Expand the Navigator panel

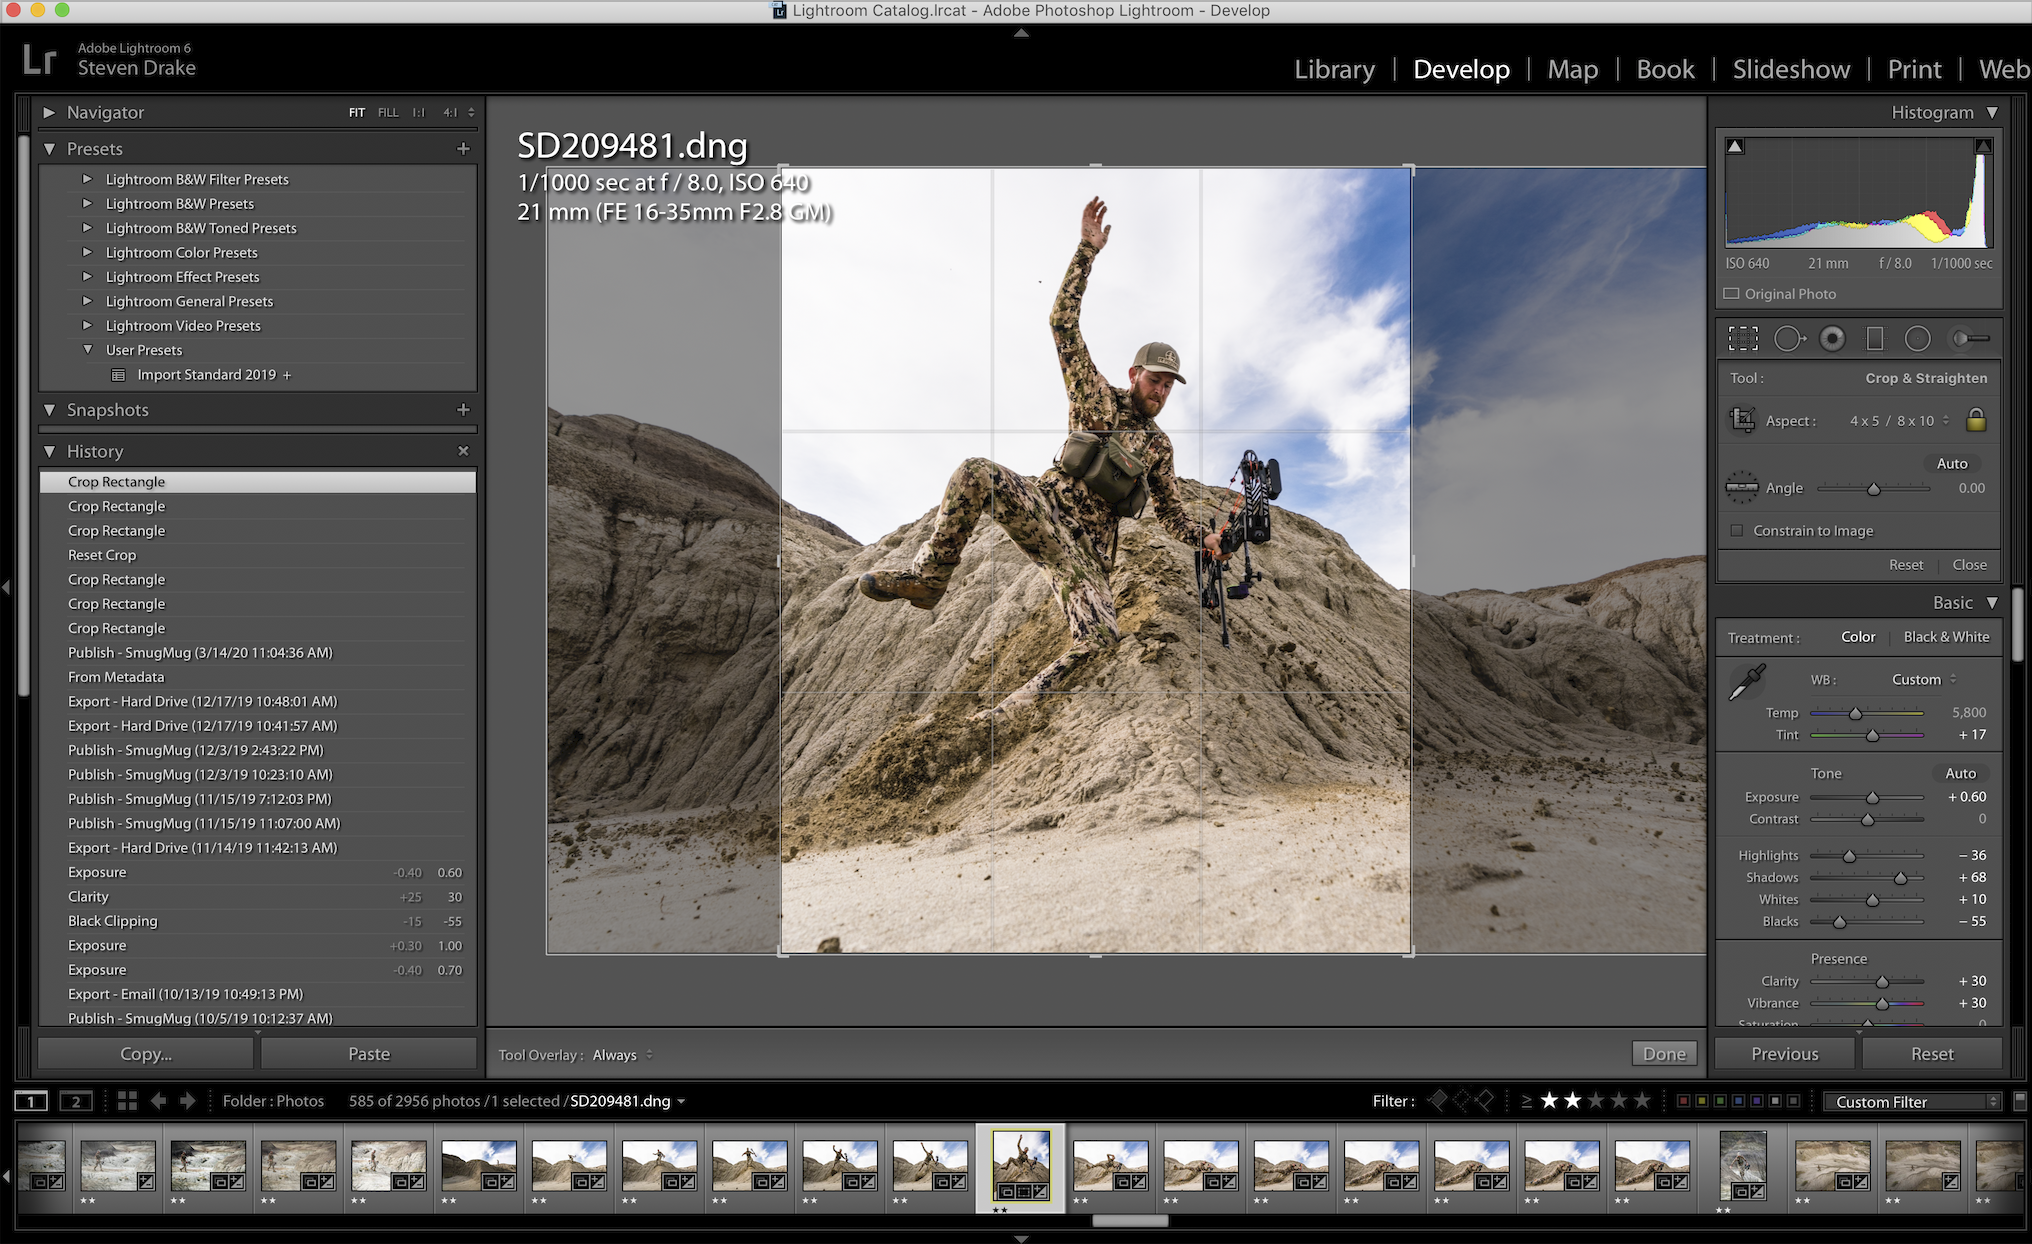coord(49,113)
